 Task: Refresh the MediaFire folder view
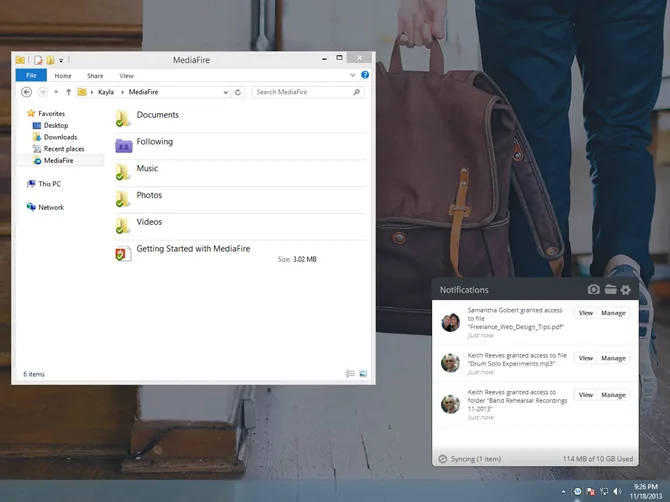click(x=238, y=92)
